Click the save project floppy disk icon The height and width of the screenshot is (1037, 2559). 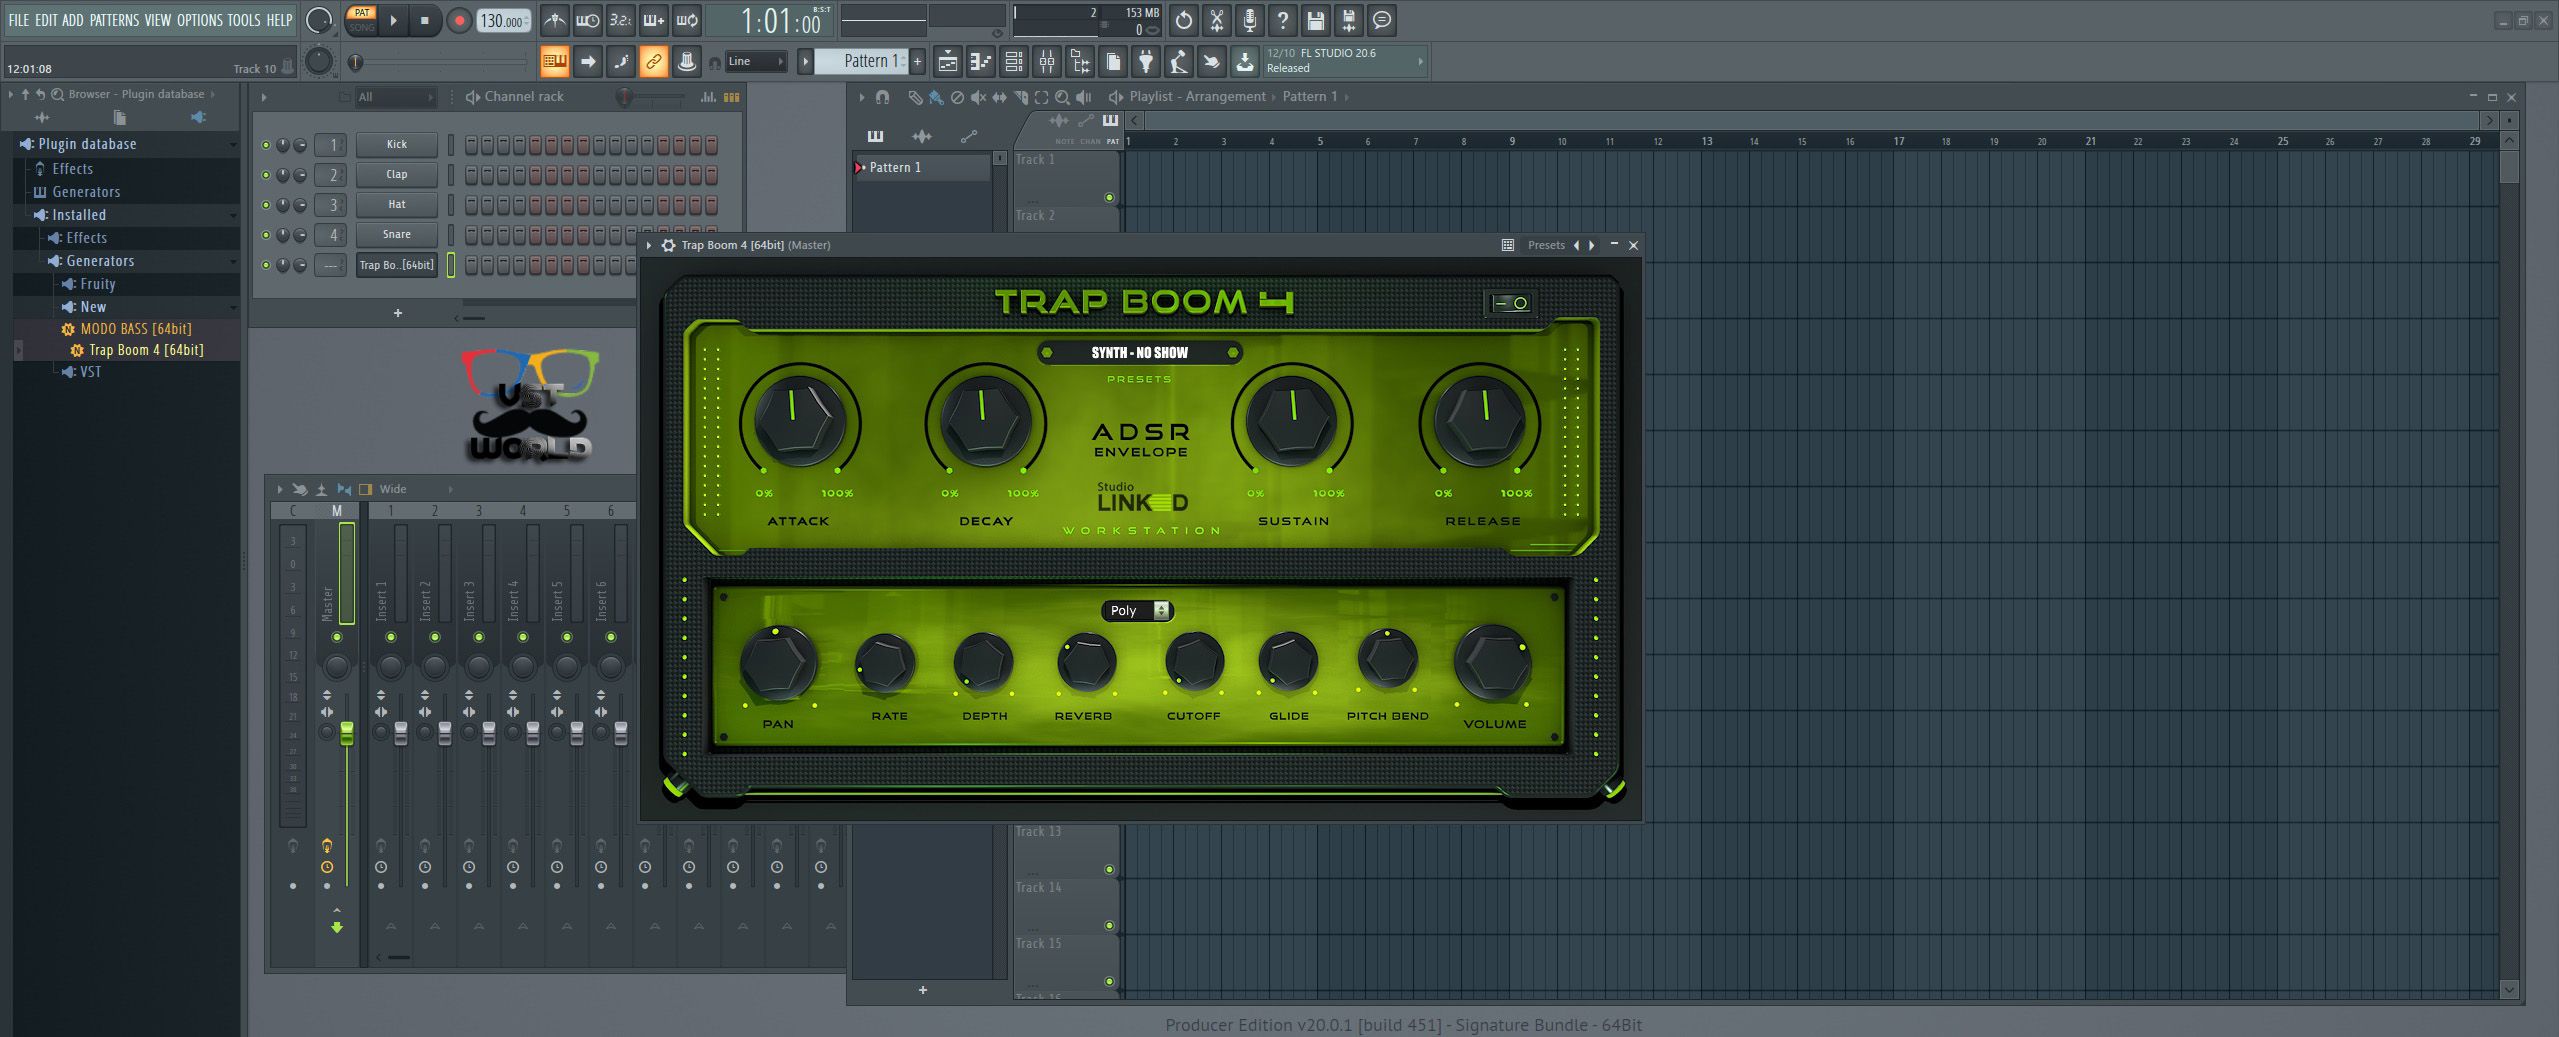click(1315, 20)
